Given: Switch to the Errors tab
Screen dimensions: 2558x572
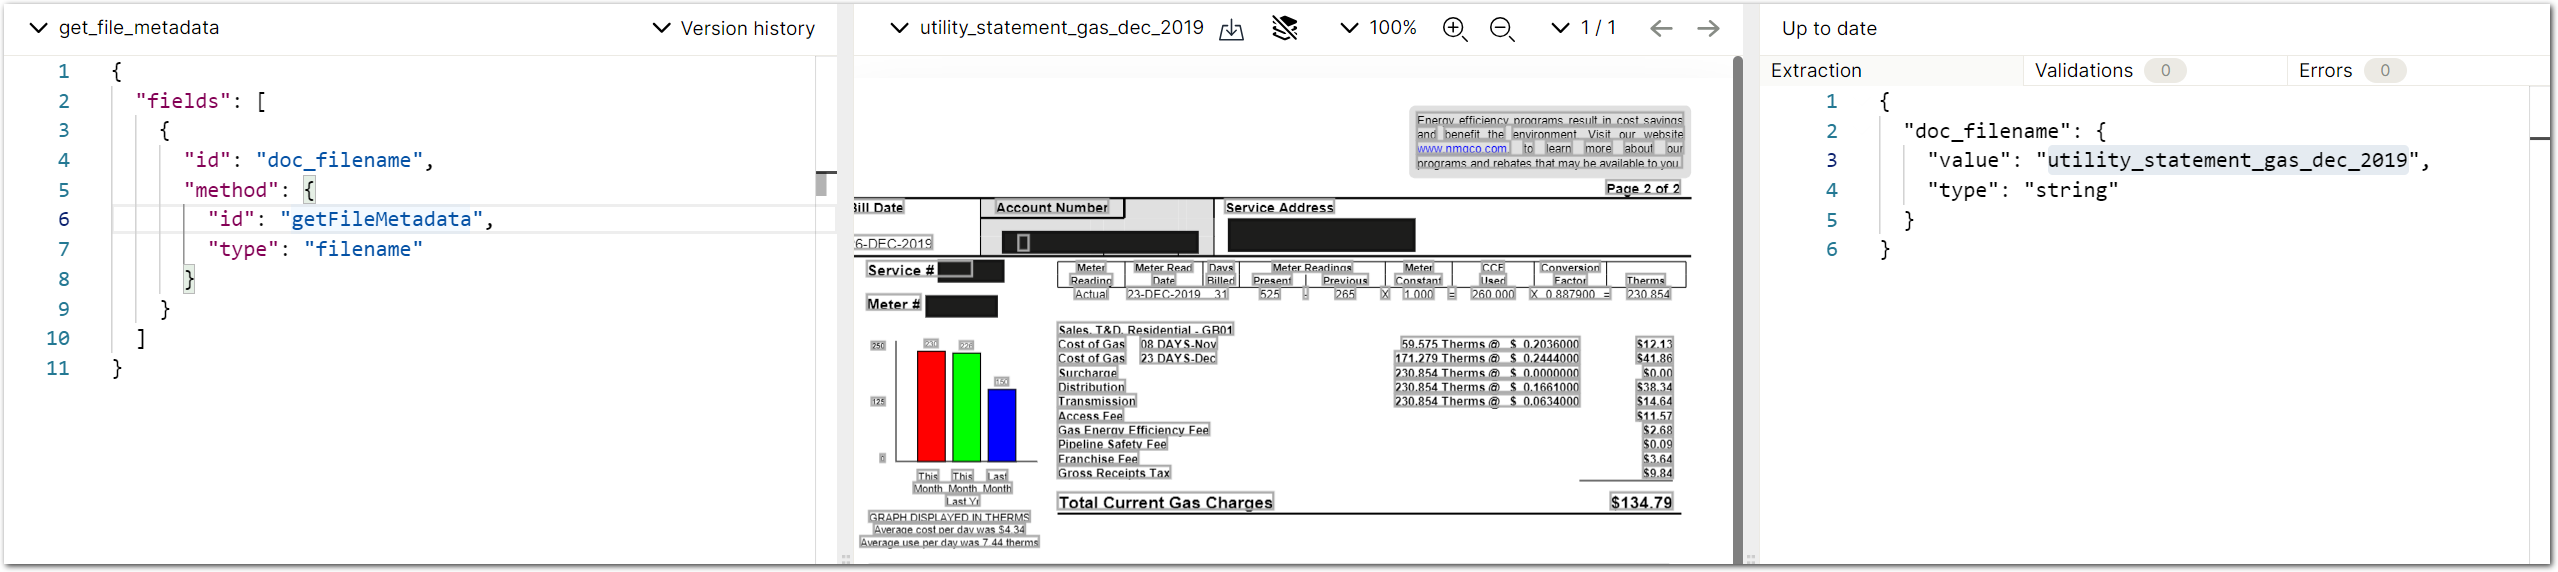Looking at the screenshot, I should click(x=2325, y=70).
